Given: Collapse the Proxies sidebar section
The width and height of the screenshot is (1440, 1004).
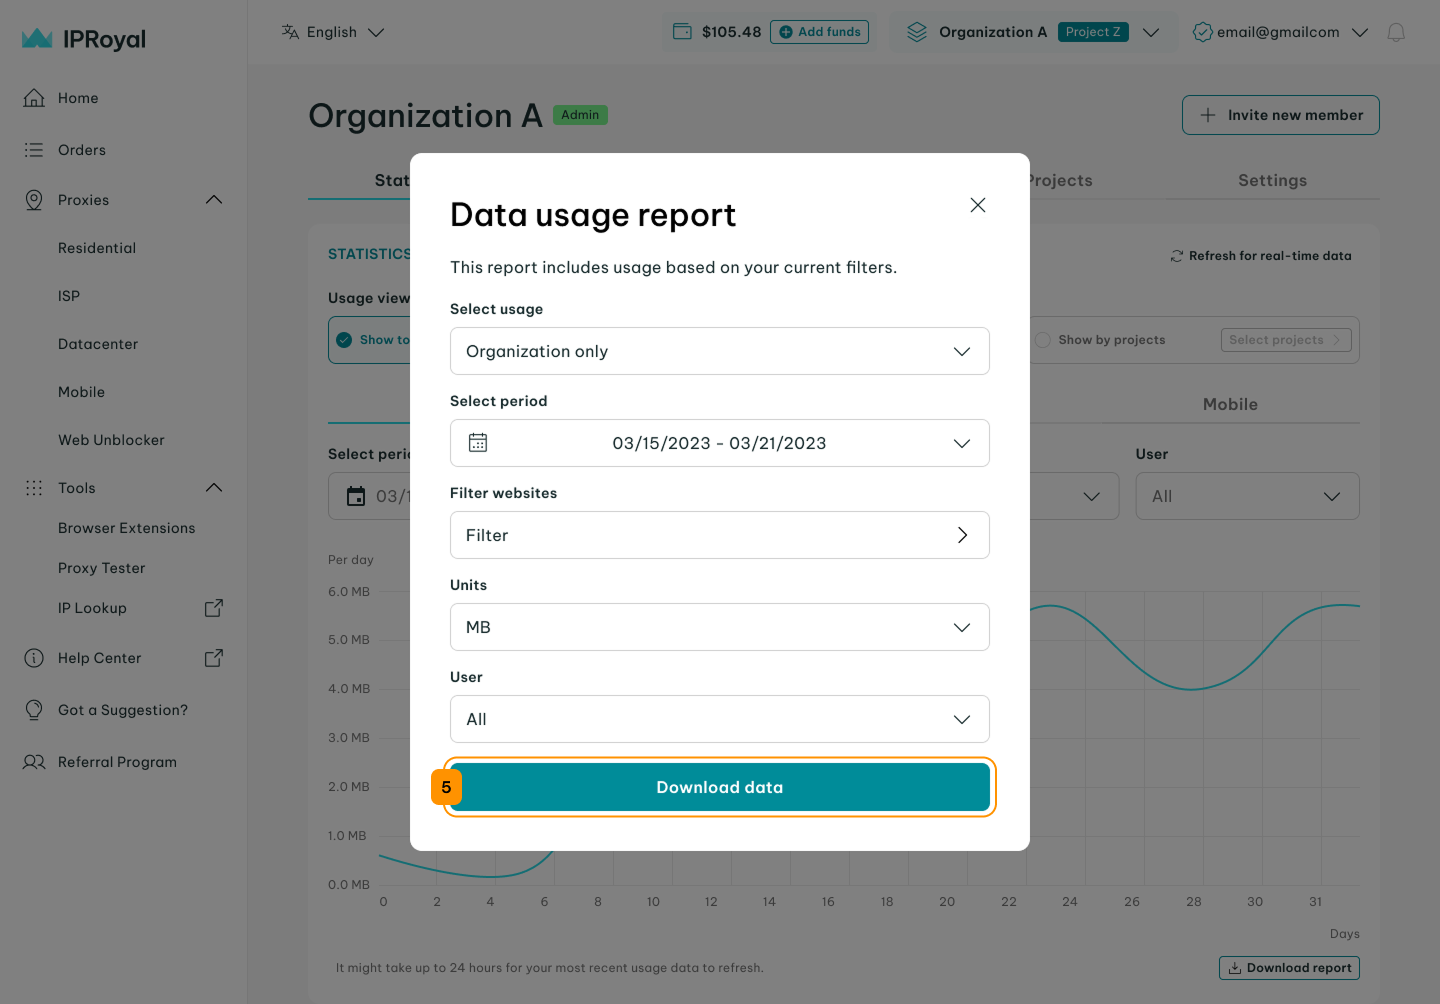Looking at the screenshot, I should (214, 200).
